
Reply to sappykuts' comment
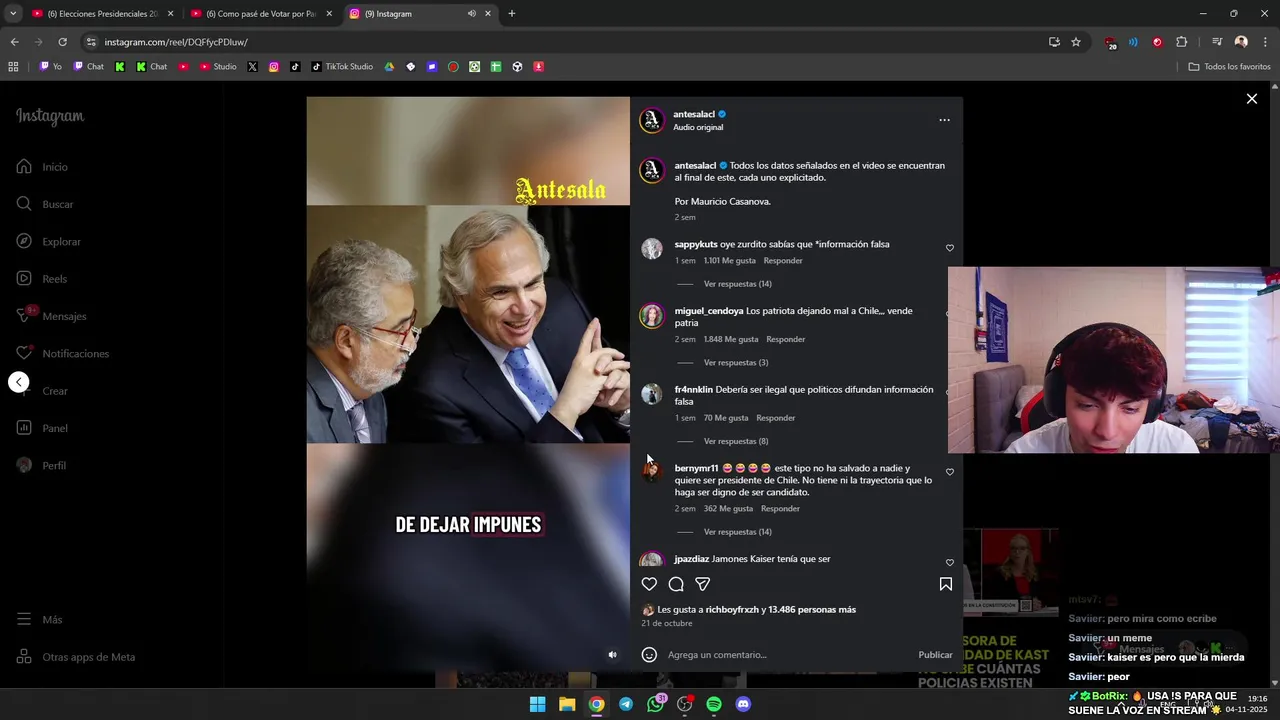click(783, 261)
